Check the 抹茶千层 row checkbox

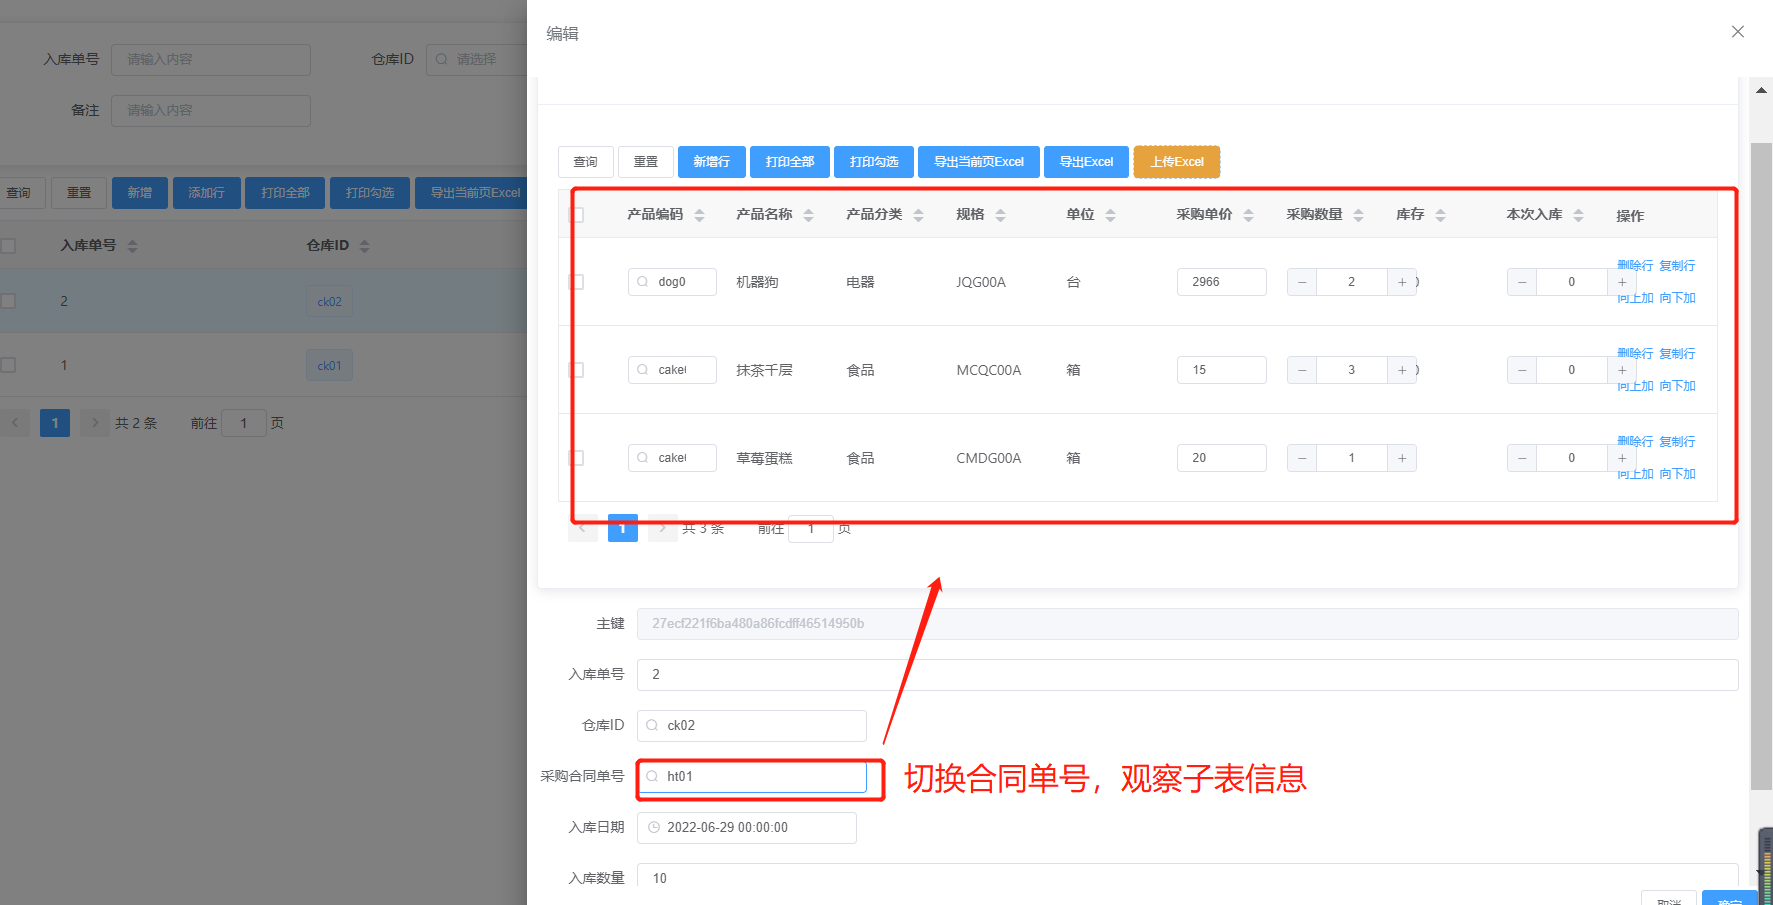(x=576, y=370)
